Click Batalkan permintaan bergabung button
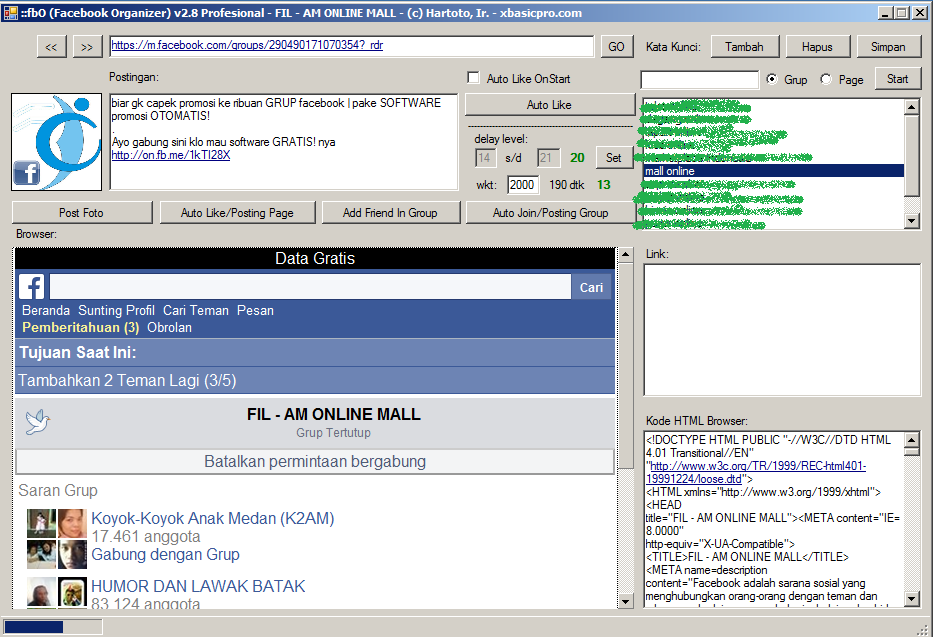This screenshot has height=637, width=933. [315, 462]
